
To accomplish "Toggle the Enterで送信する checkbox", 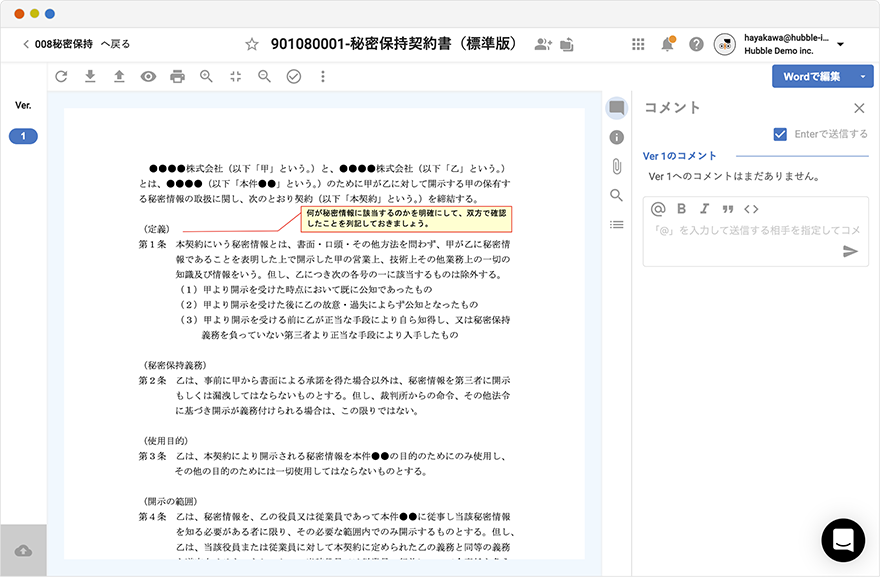I will (x=780, y=134).
